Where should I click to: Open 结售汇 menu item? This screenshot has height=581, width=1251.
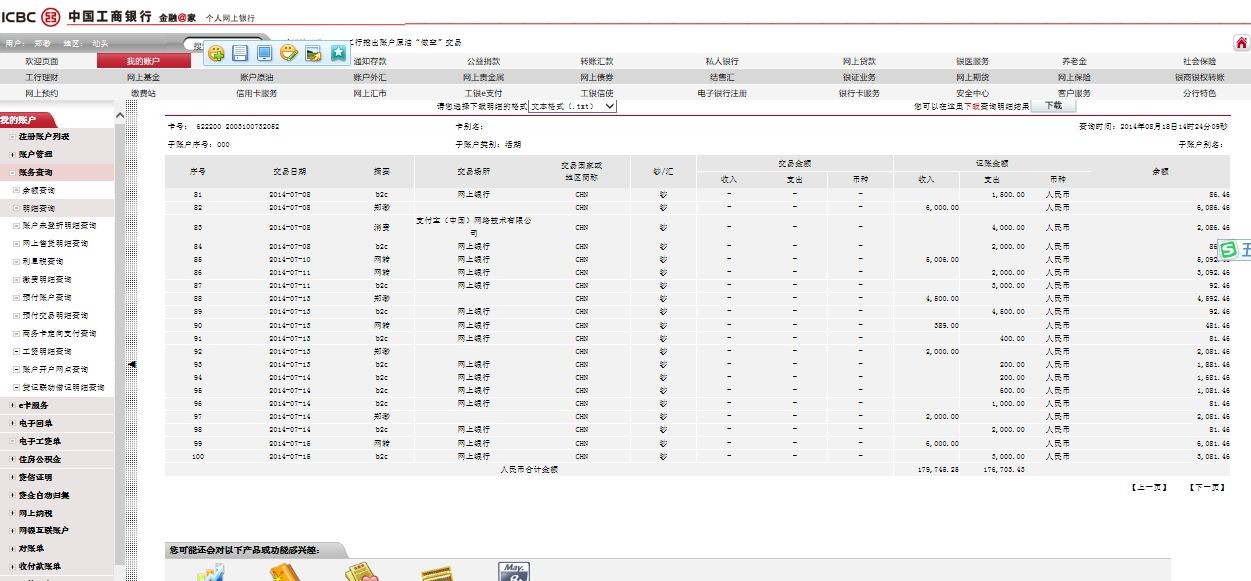[722, 77]
